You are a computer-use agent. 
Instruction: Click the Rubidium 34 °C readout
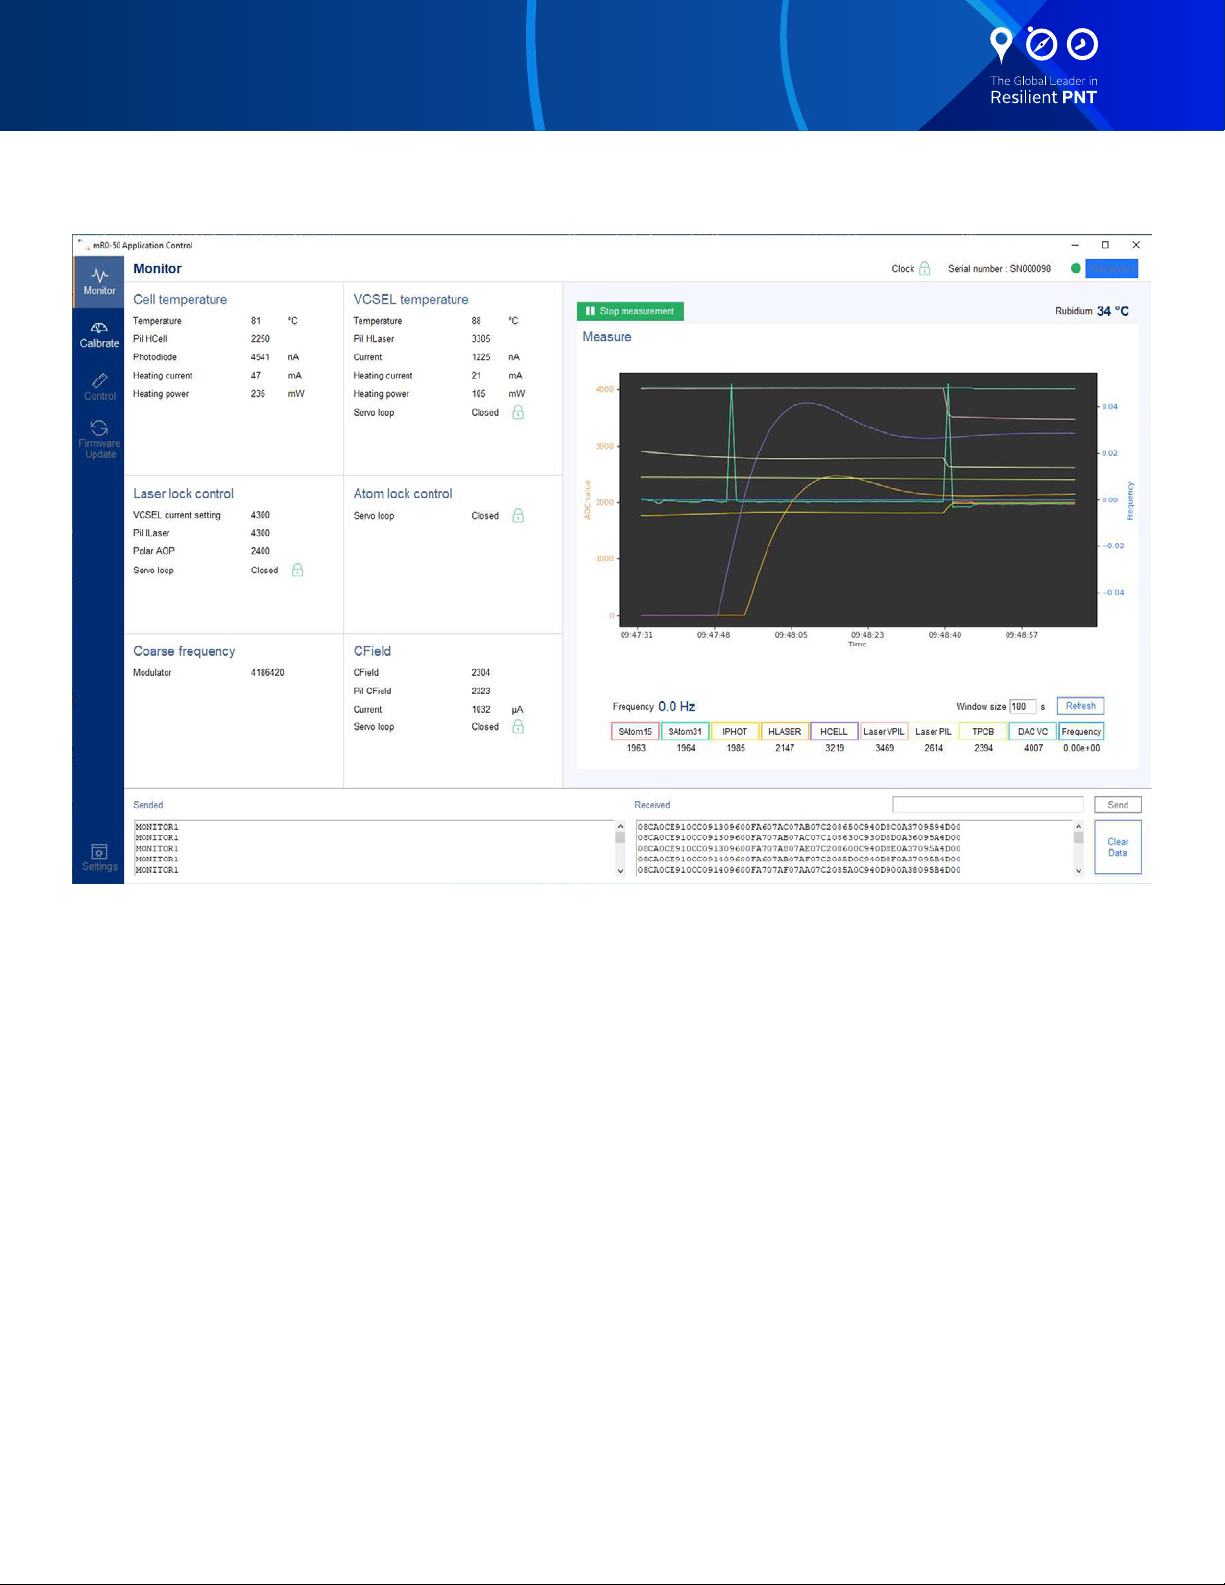(1091, 311)
